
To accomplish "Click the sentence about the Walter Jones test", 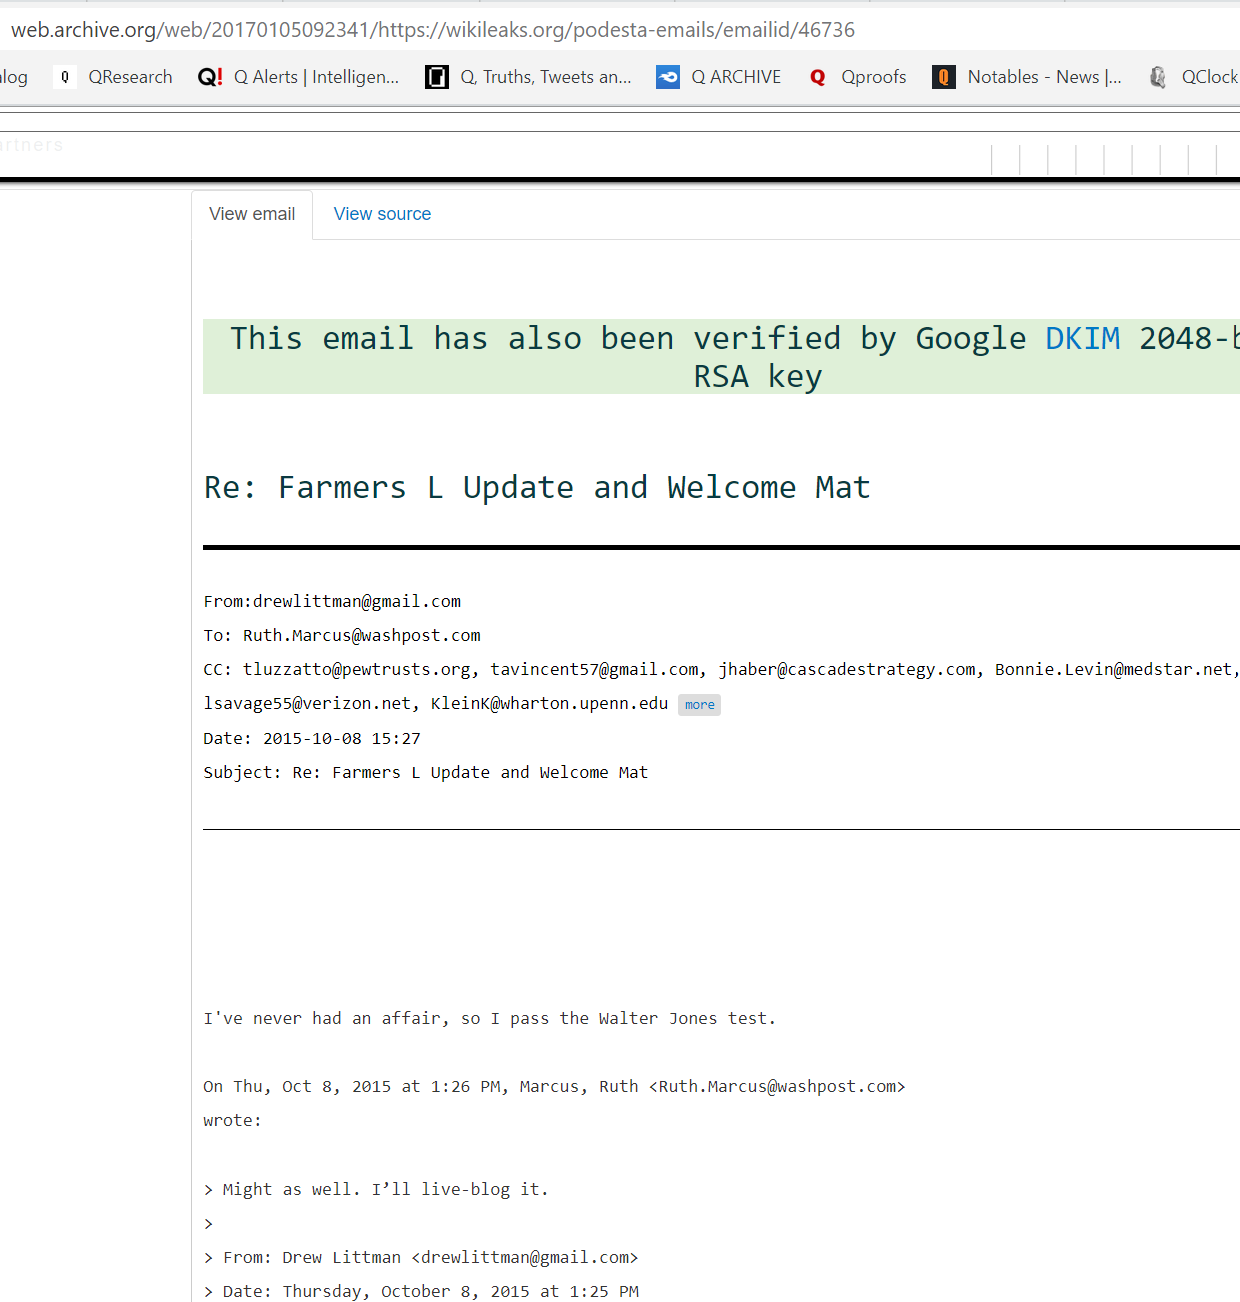I will click(x=489, y=1019).
